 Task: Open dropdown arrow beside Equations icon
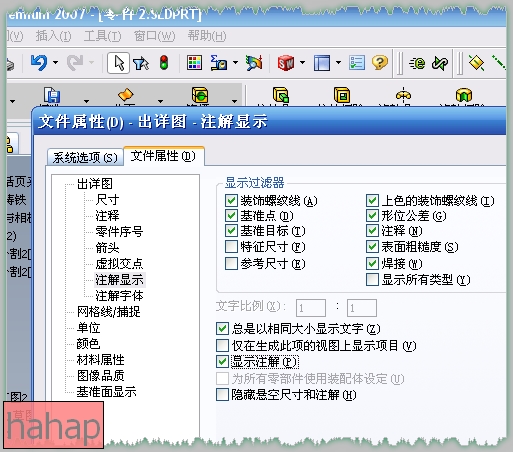(235, 62)
